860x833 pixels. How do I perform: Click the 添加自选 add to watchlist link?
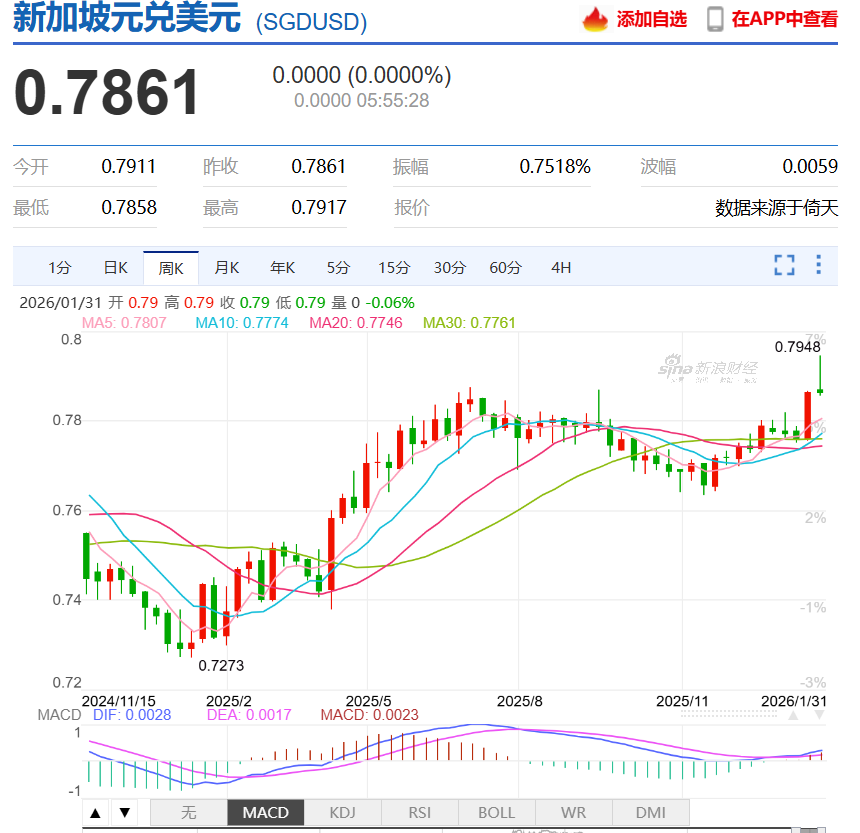pos(652,19)
